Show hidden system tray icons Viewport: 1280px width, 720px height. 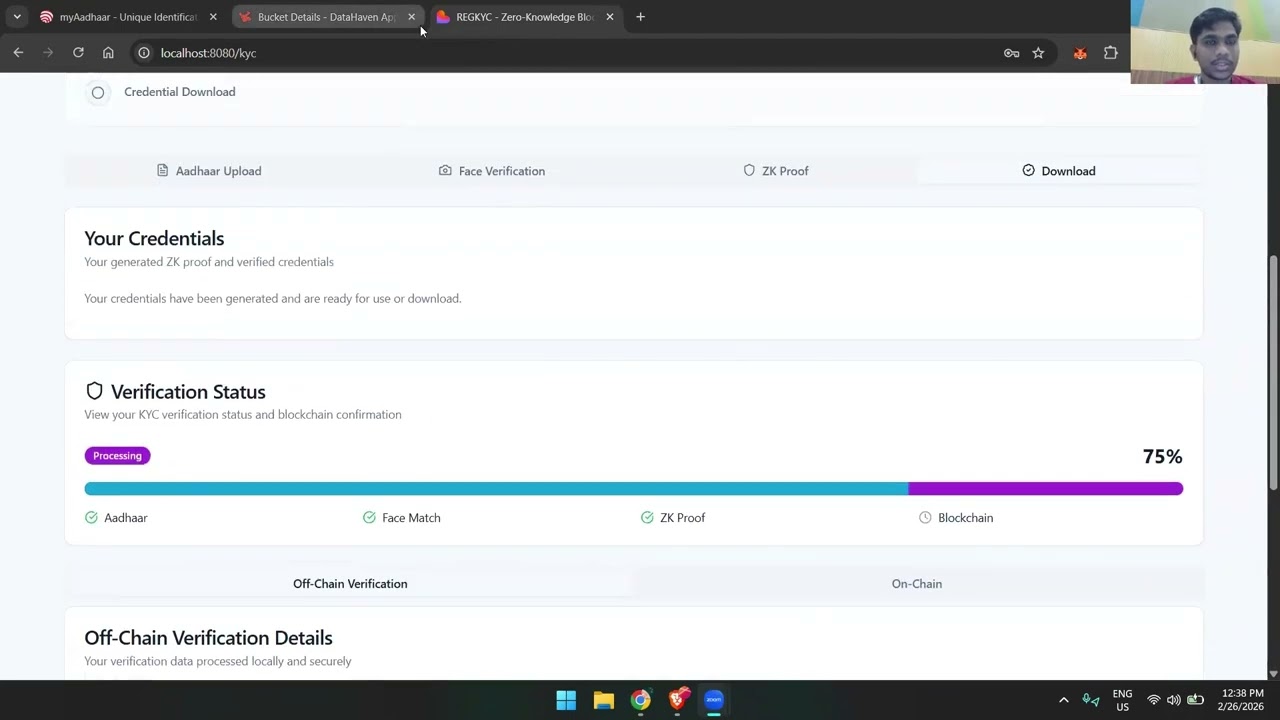[1063, 700]
